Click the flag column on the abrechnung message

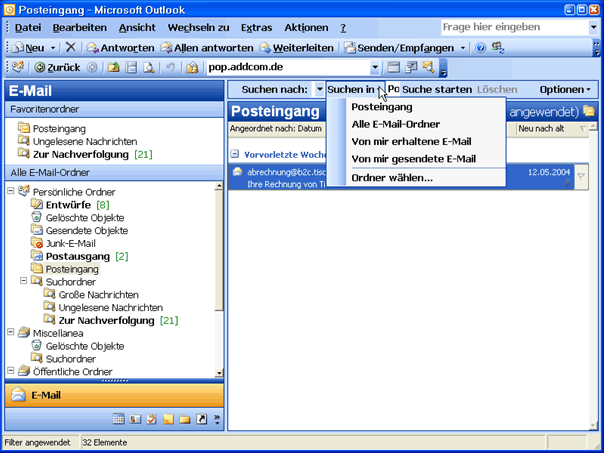pyautogui.click(x=581, y=177)
